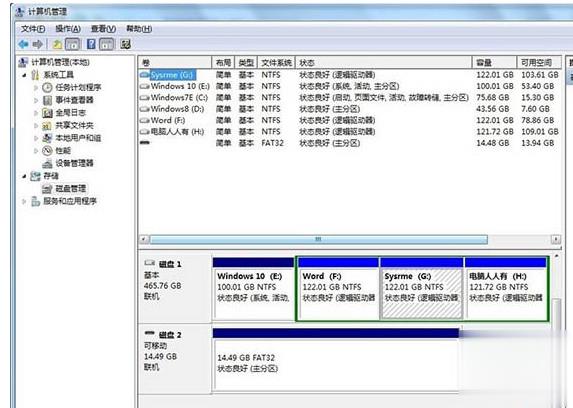Click the Forward arrow toolbar icon

[38, 44]
